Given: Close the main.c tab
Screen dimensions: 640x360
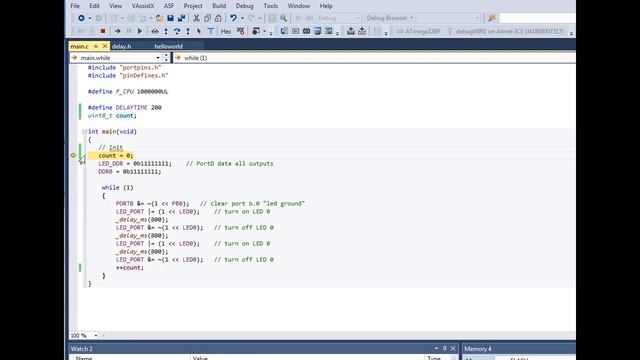Looking at the screenshot, I should (105, 46).
